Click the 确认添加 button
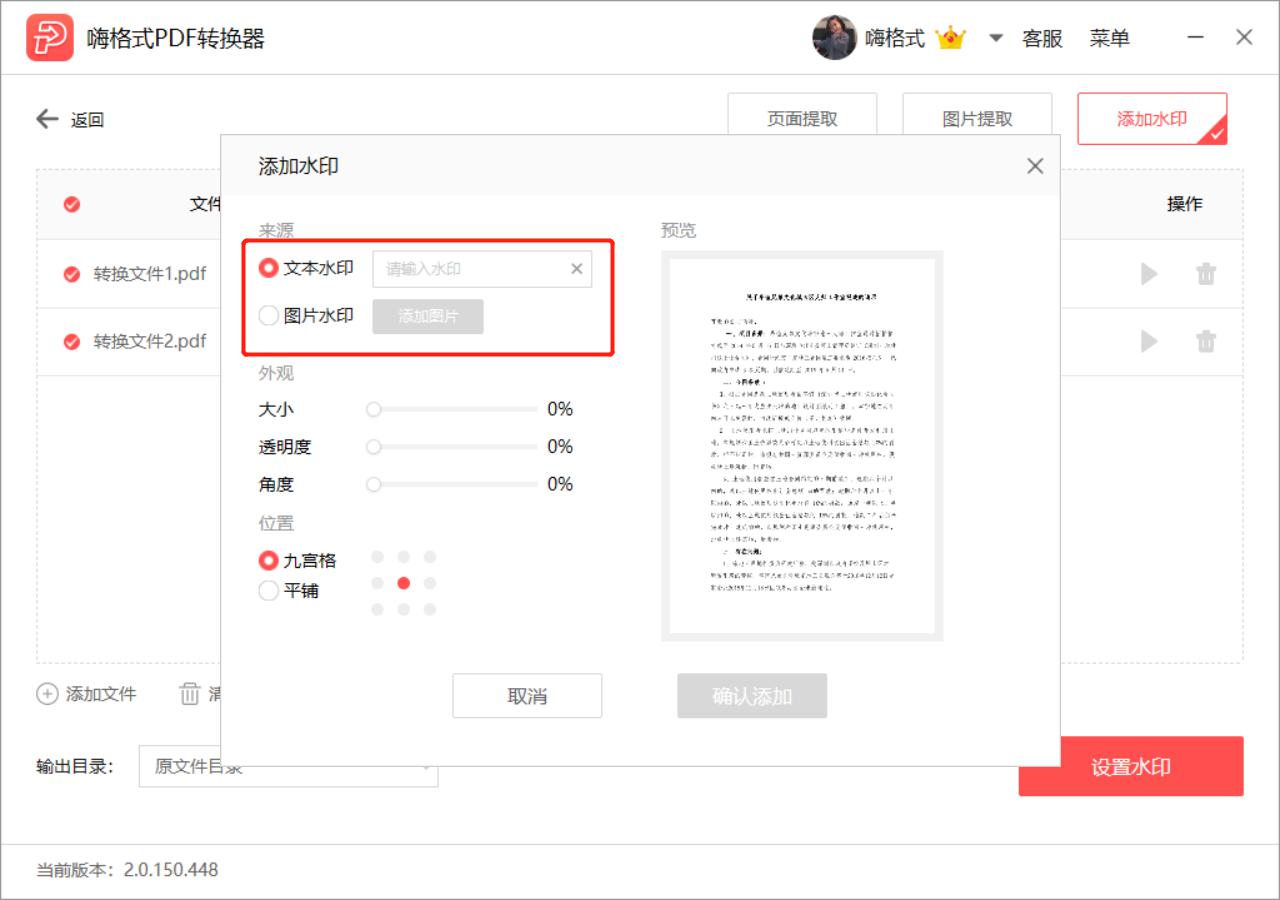The height and width of the screenshot is (900, 1280). (752, 696)
